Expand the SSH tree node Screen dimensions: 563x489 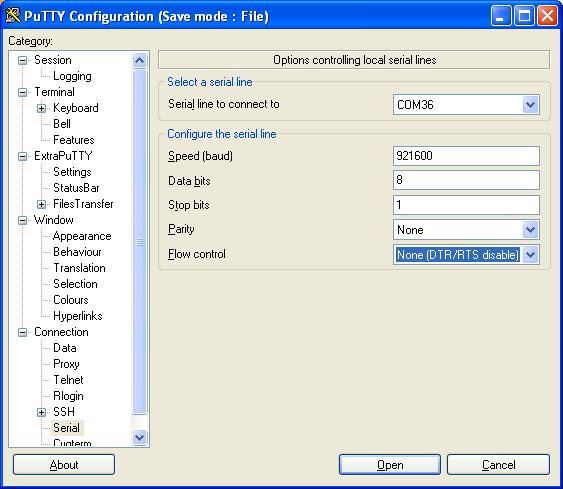click(41, 412)
